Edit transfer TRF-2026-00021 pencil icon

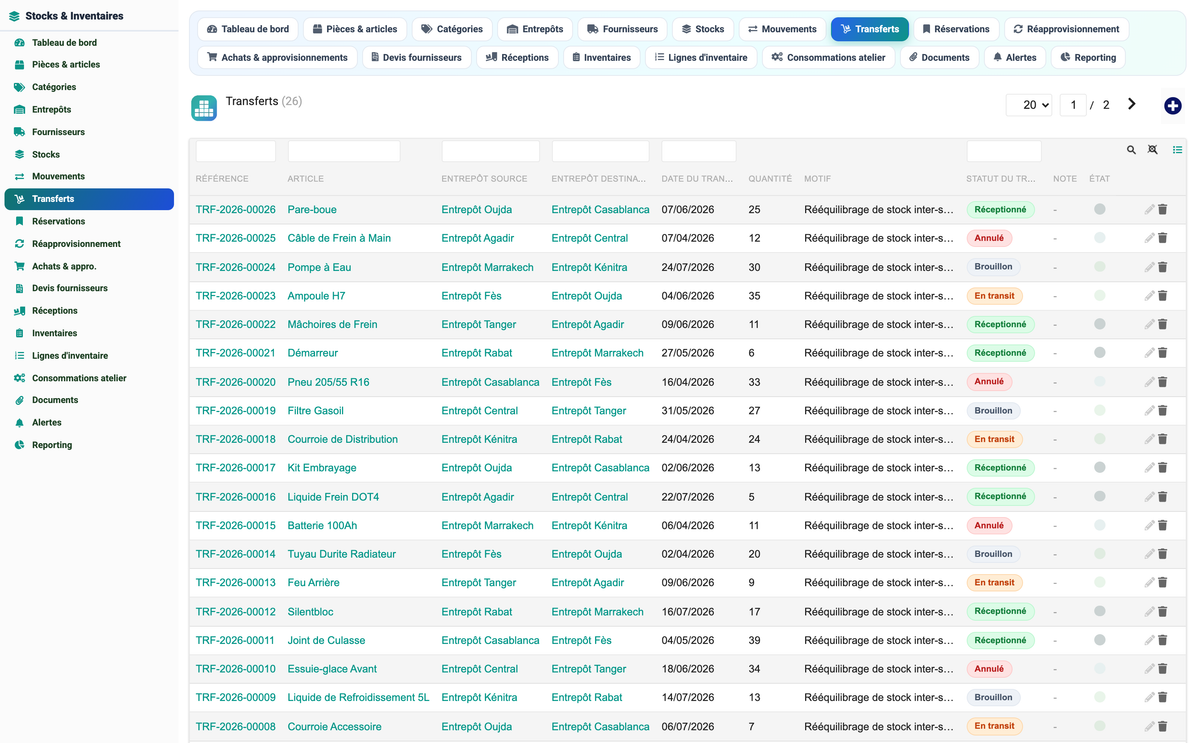click(1149, 353)
